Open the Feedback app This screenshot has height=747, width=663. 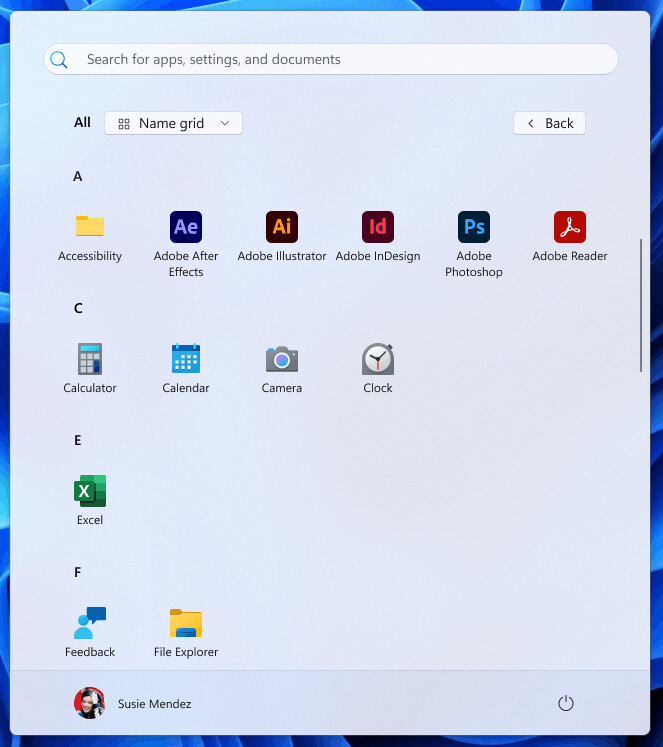tap(90, 632)
